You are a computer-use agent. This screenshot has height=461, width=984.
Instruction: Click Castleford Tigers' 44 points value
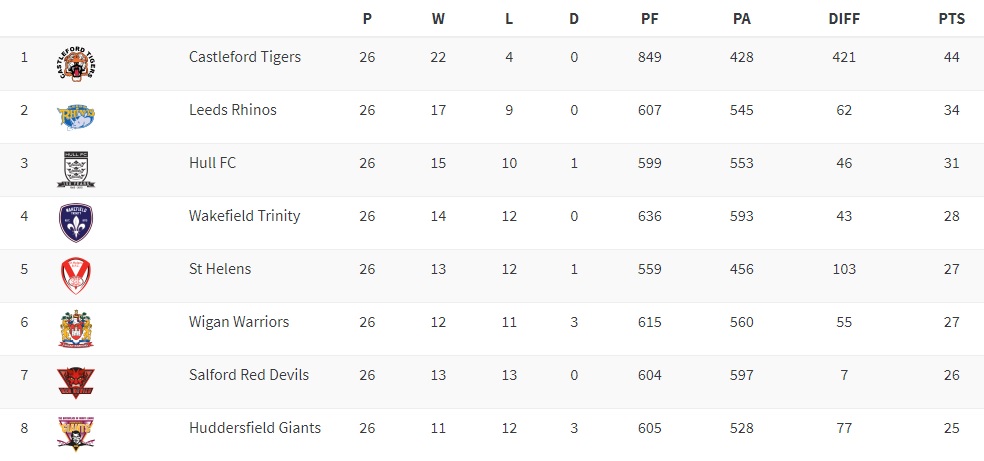tap(951, 57)
